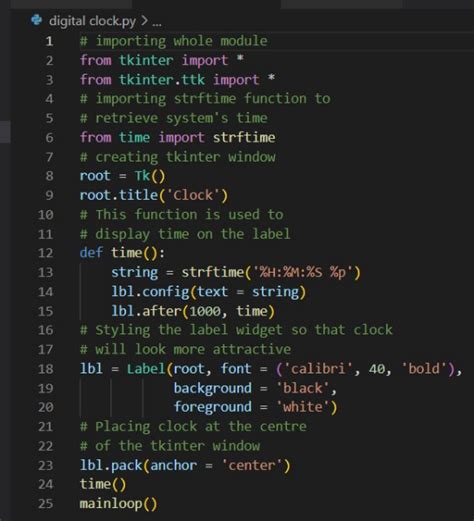Click 'tkinter' in 'from tkinter import *'
Image resolution: width=474 pixels, height=521 pixels.
(146, 60)
